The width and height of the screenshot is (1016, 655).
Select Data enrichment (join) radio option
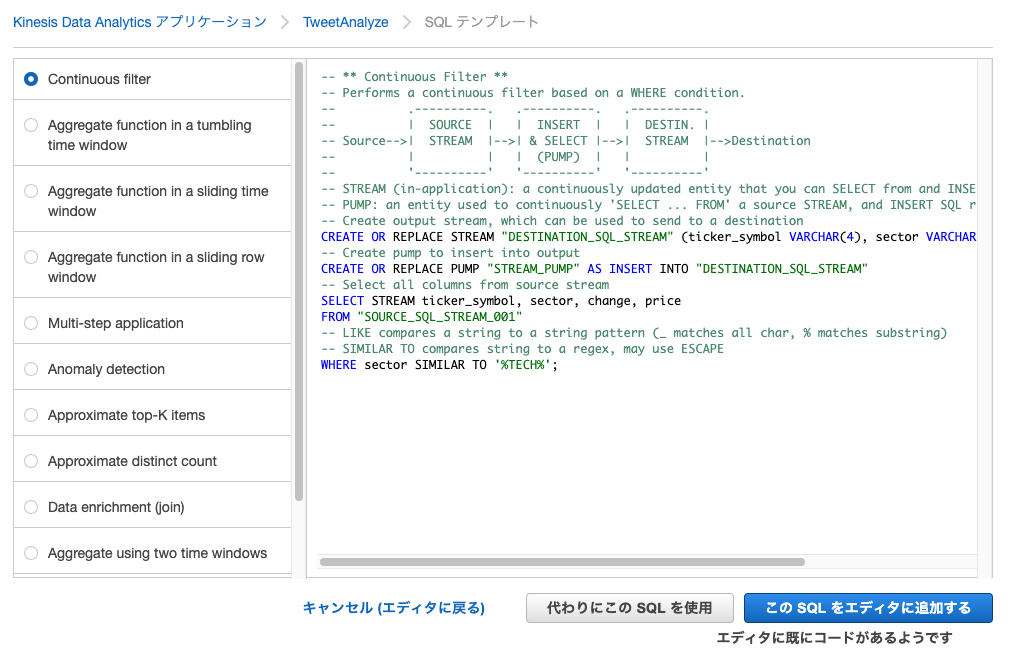30,507
